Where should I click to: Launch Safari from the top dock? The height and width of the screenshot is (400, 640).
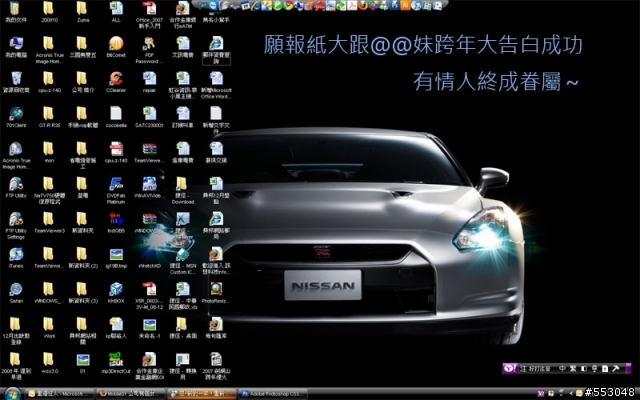tap(416, 5)
